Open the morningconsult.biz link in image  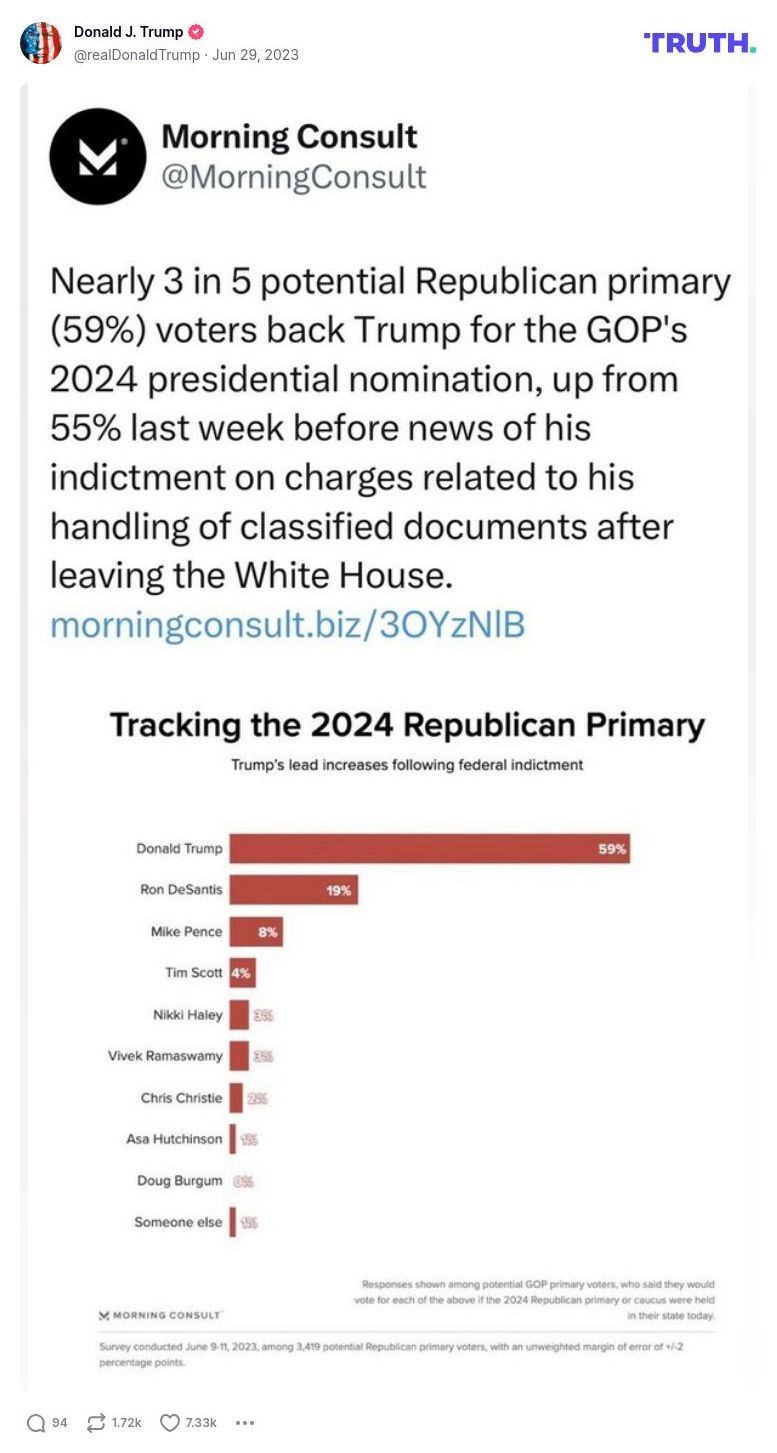click(287, 625)
